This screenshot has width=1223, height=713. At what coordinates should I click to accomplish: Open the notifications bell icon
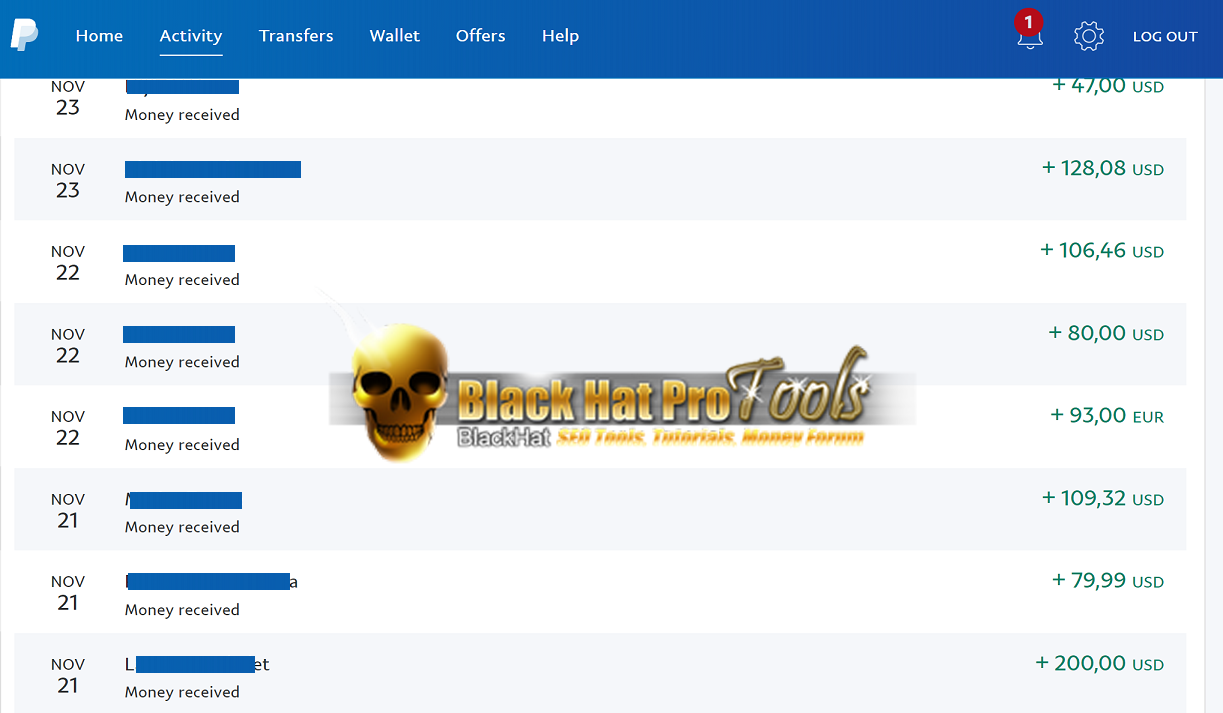point(1029,37)
